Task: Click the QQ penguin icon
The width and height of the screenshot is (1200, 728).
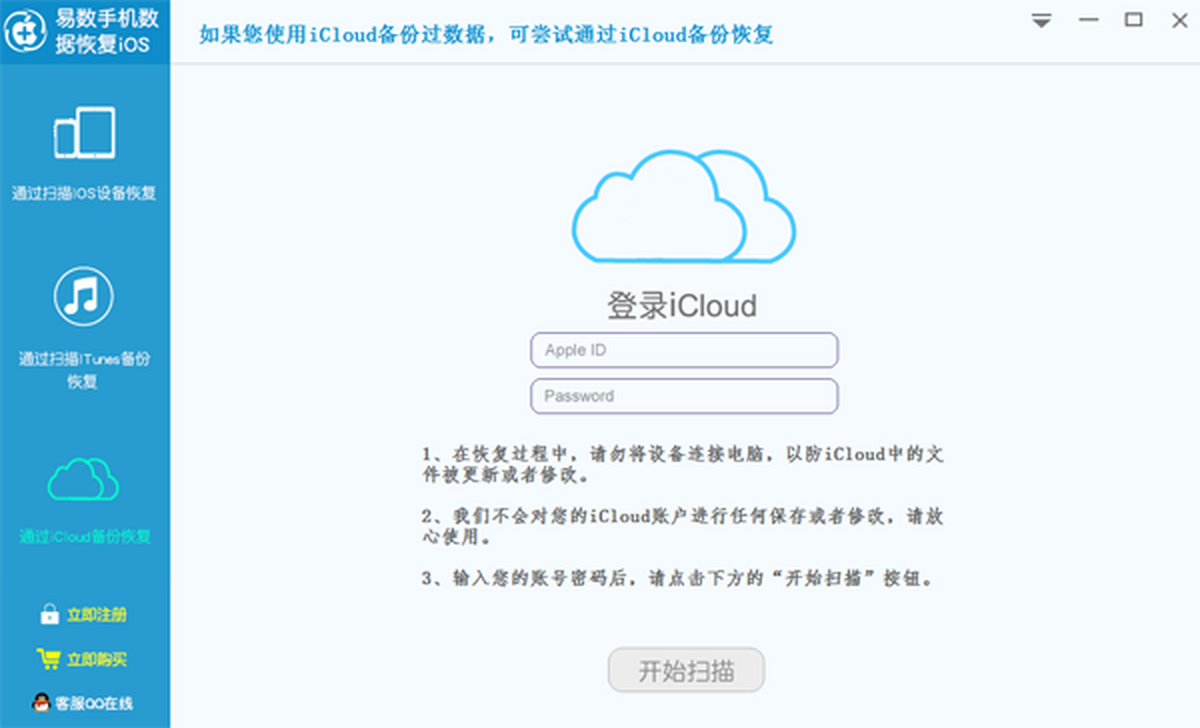Action: click(x=43, y=703)
